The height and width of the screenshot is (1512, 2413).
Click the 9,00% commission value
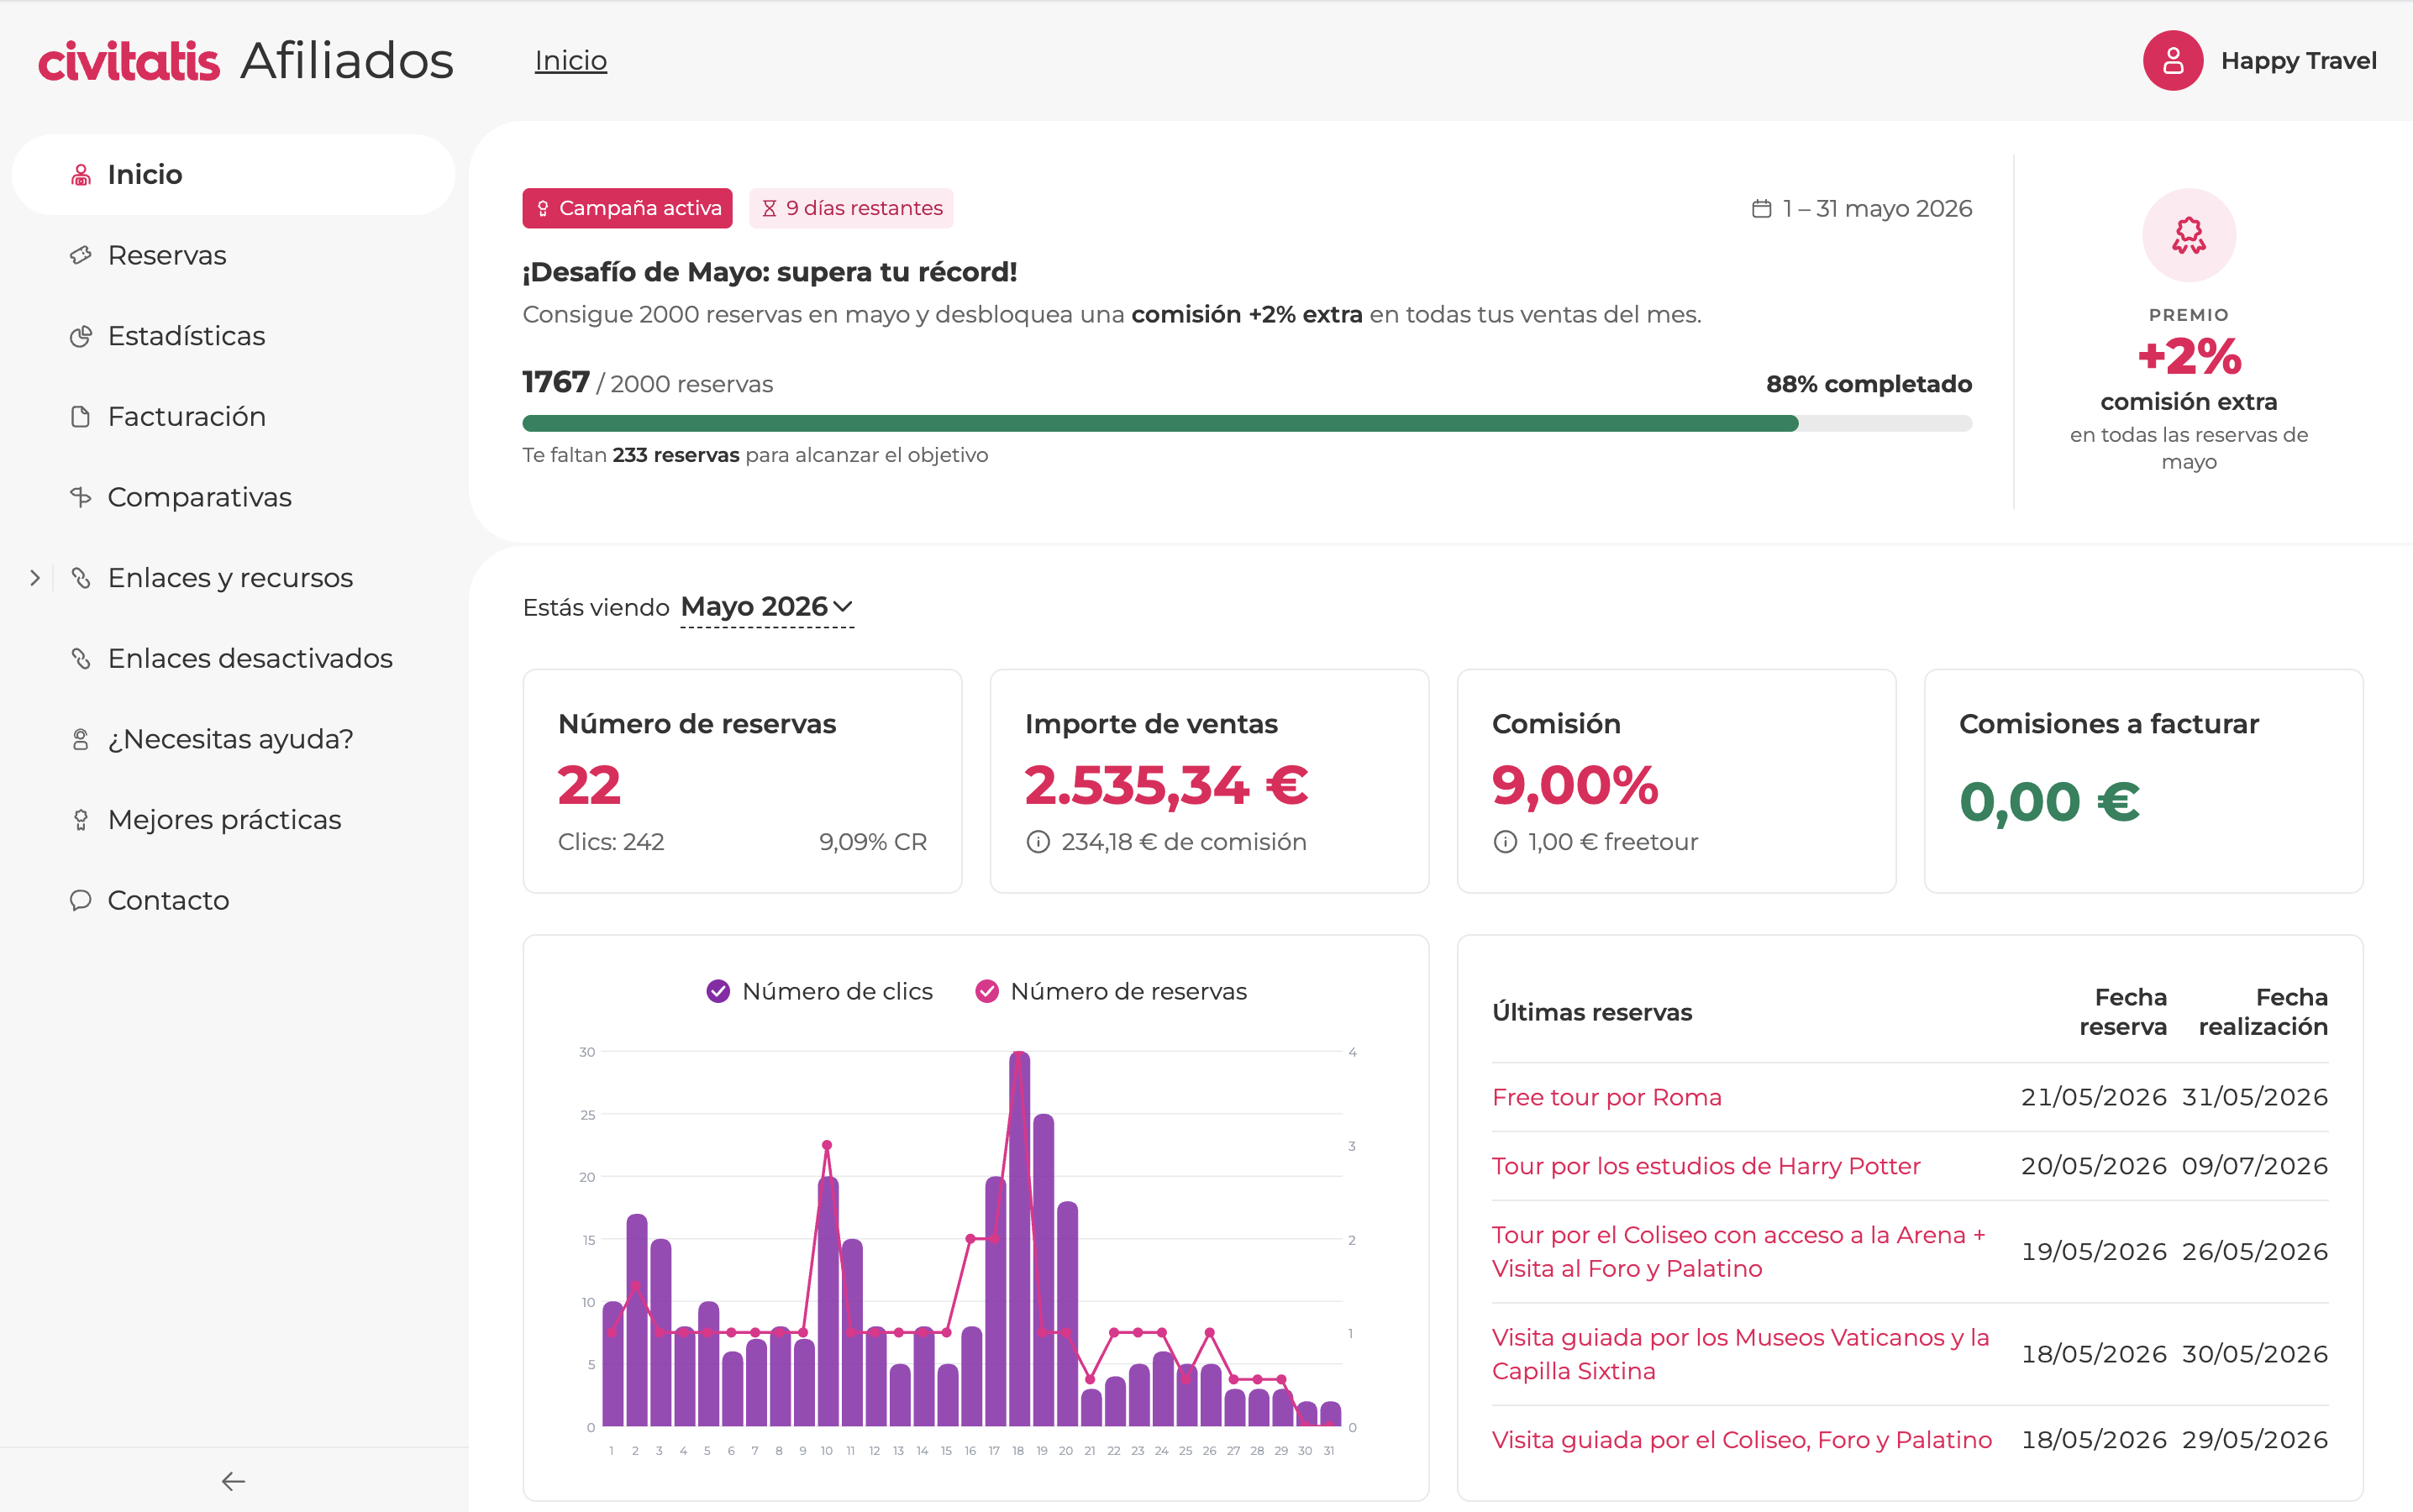(1575, 785)
